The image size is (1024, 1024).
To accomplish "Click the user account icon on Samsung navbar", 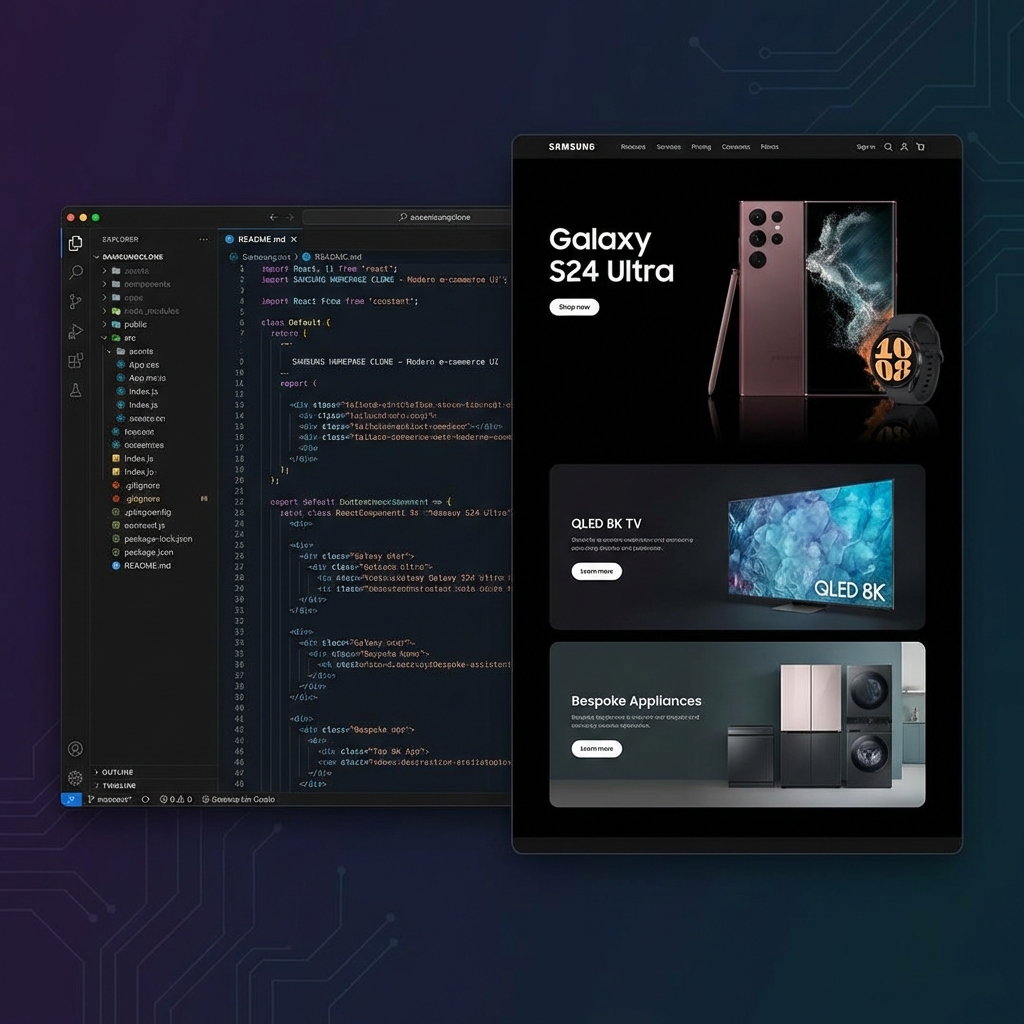I will click(x=903, y=146).
